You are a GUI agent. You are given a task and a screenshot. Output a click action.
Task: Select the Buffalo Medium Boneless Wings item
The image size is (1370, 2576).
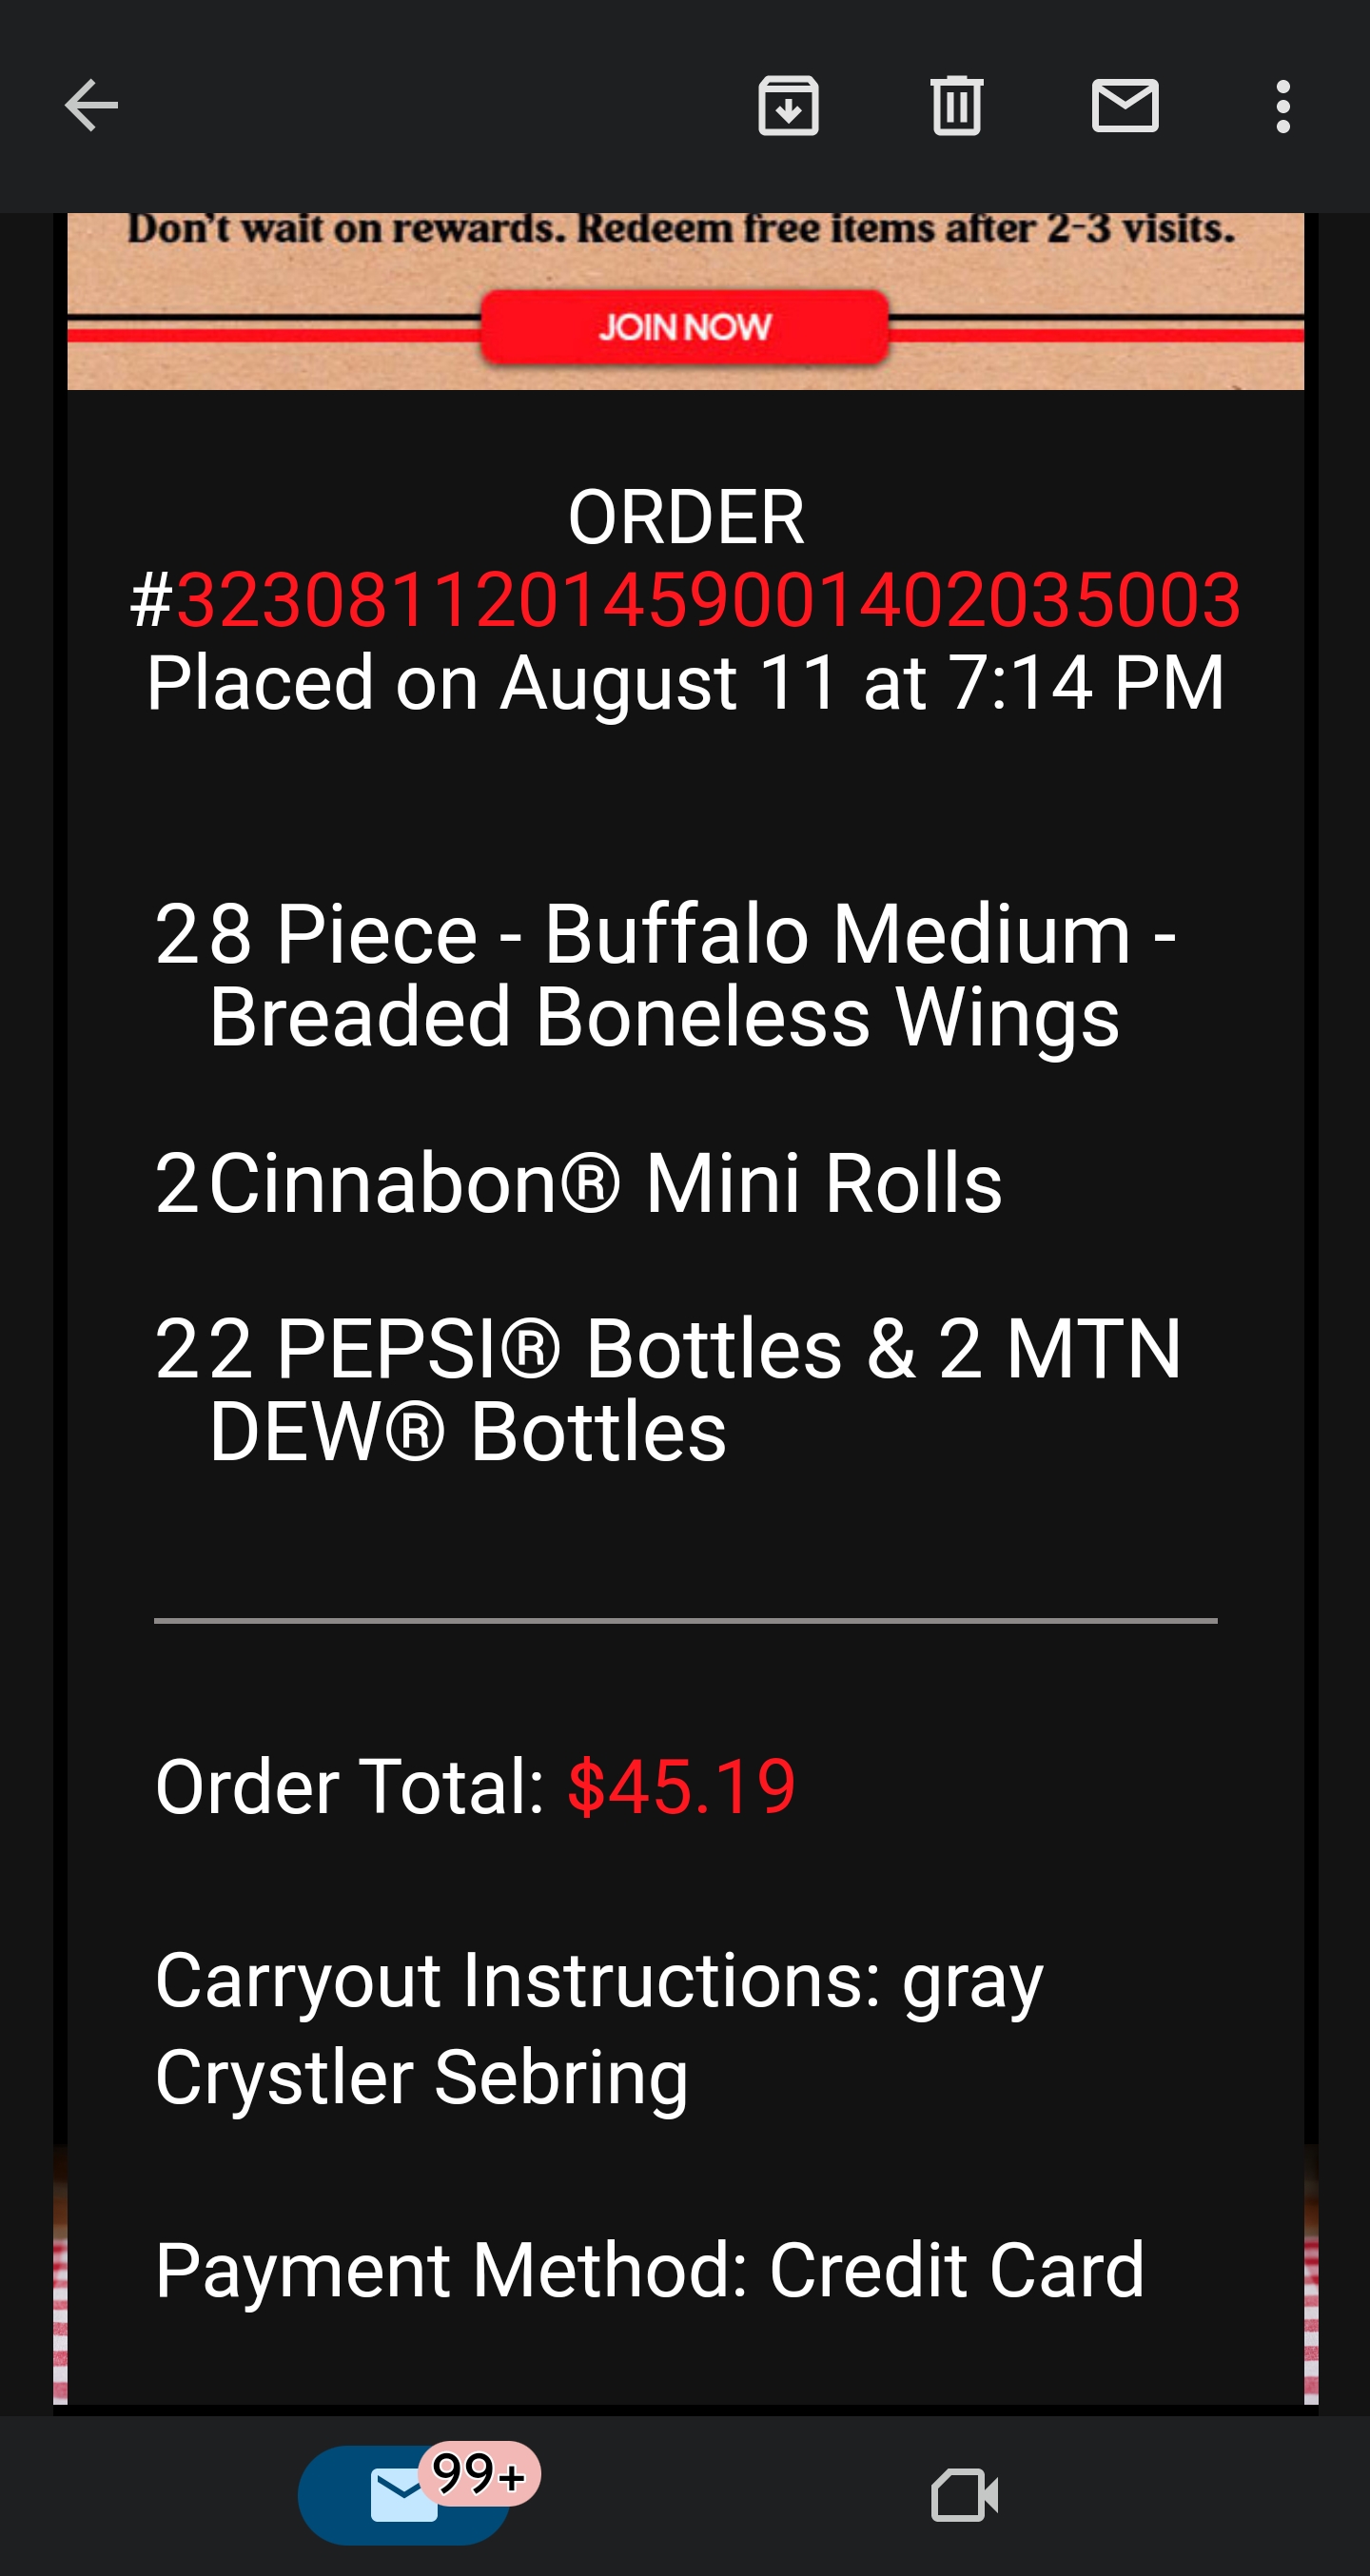click(x=665, y=975)
